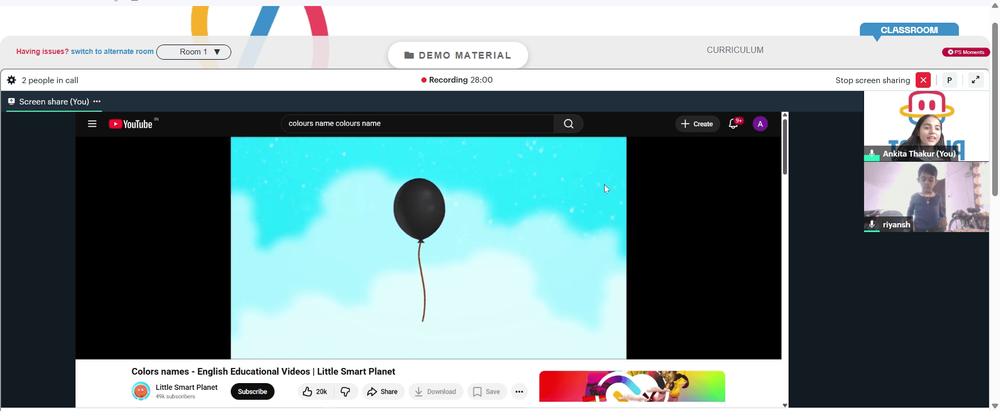Open YouTube hamburger guide menu
This screenshot has height=411, width=1000.
[x=92, y=124]
